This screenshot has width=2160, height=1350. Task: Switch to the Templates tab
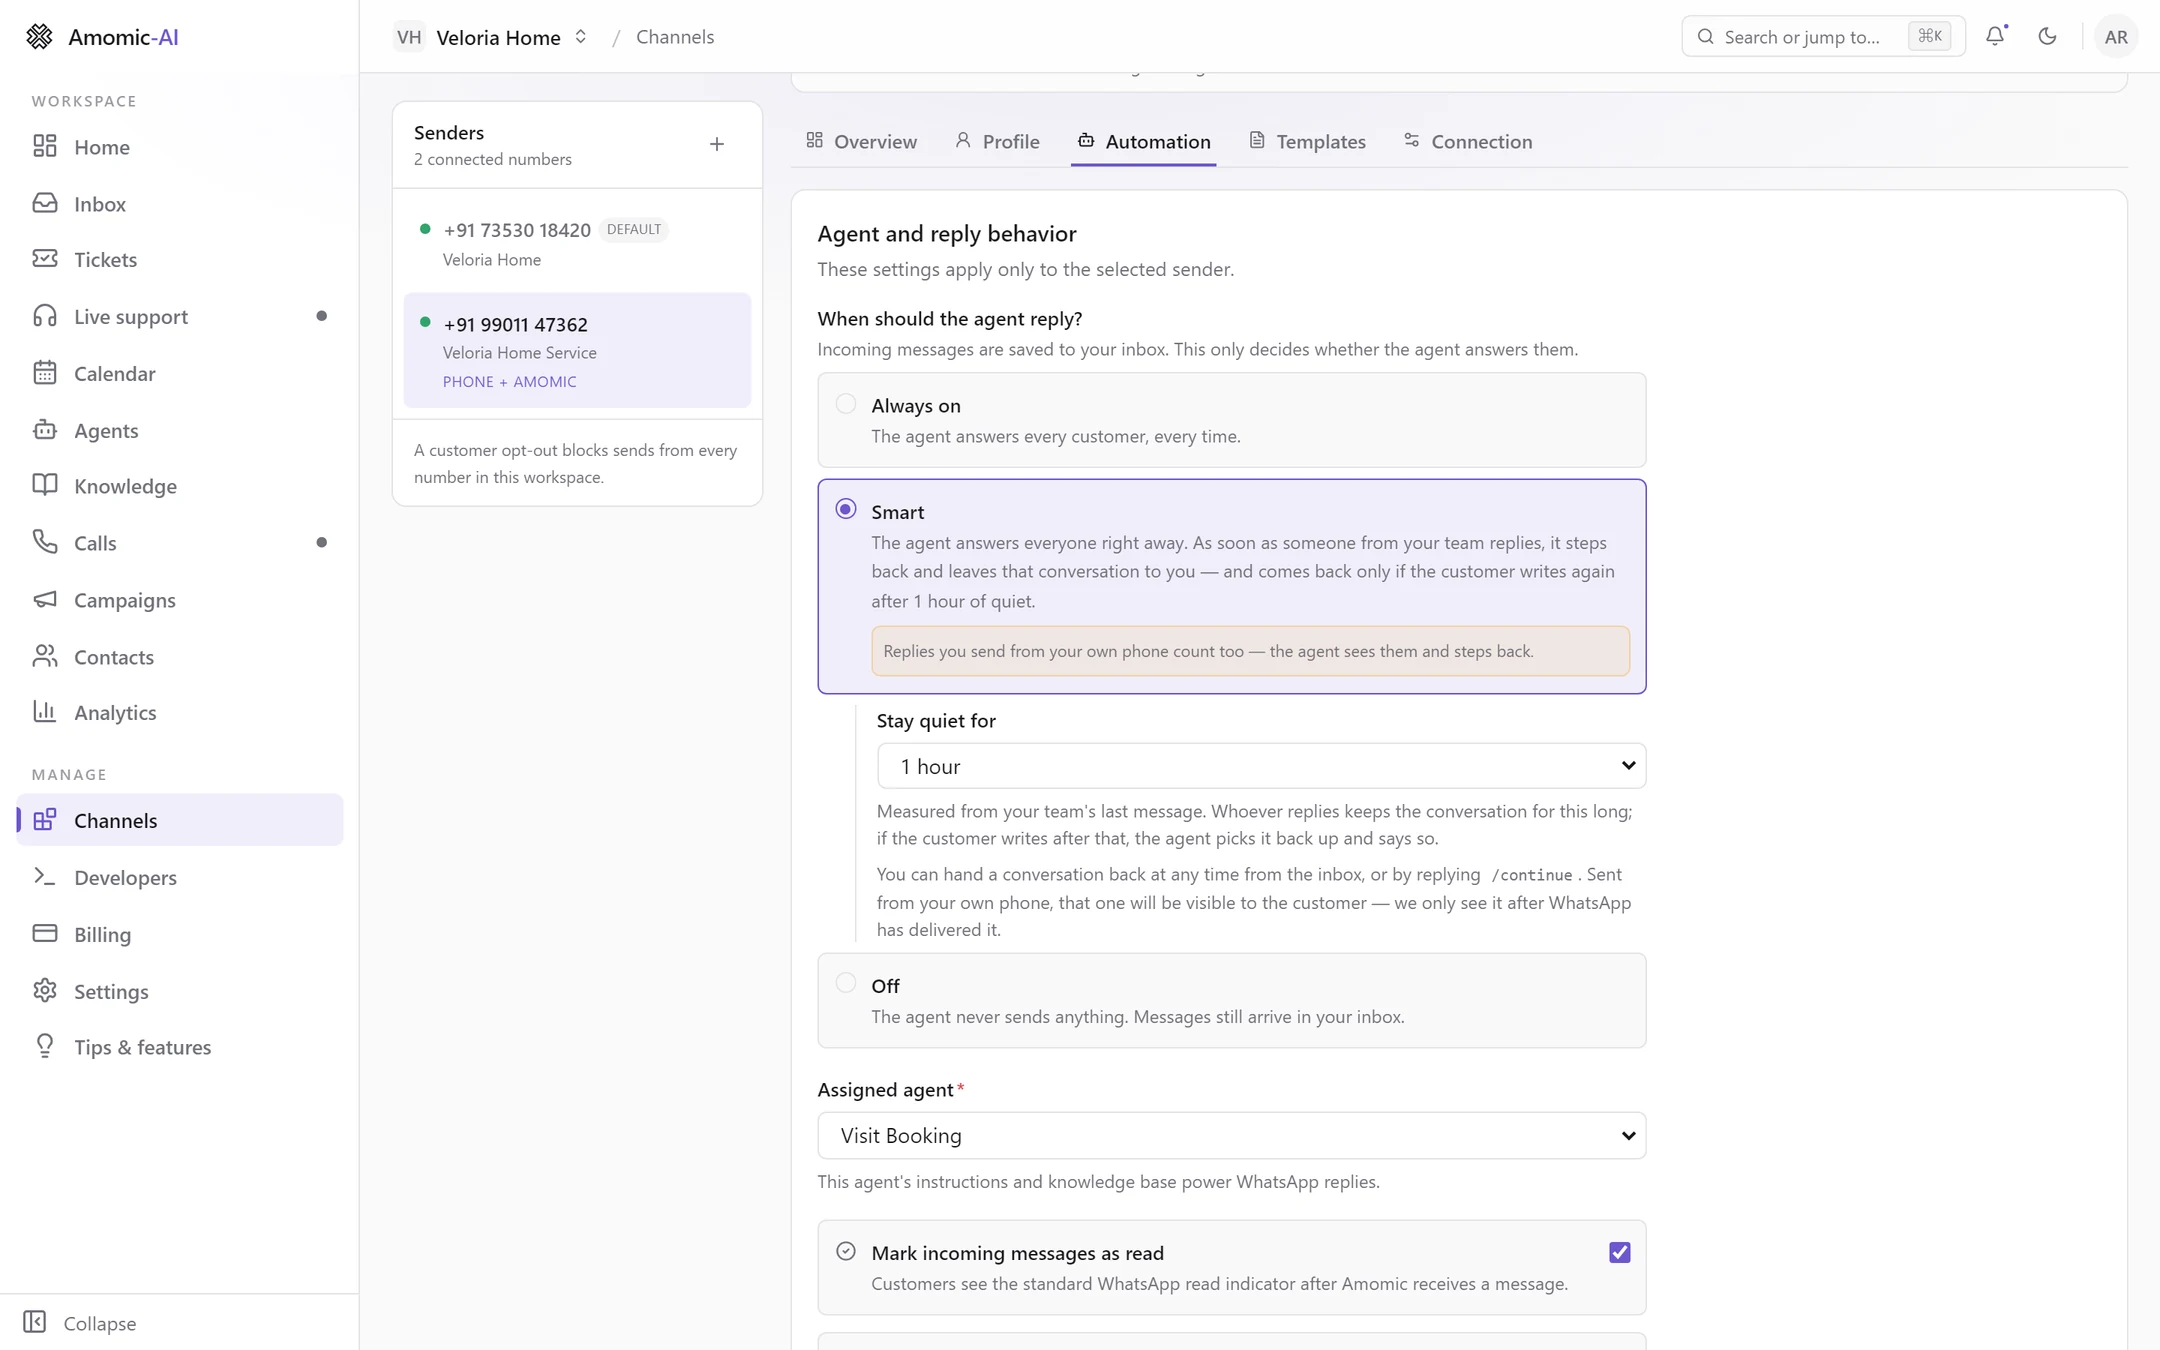tap(1307, 141)
